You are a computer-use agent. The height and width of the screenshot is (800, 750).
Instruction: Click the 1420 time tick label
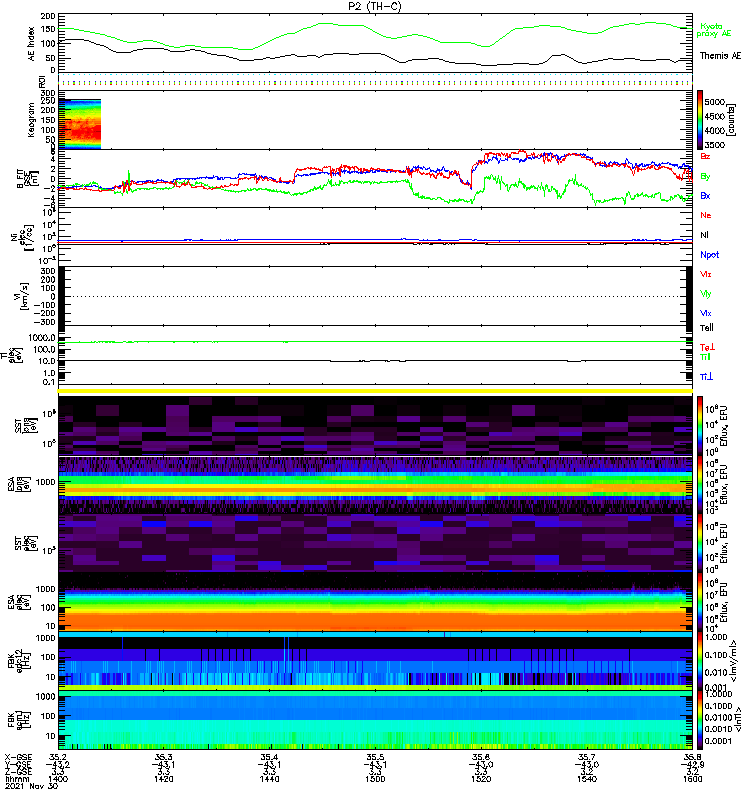(x=164, y=779)
